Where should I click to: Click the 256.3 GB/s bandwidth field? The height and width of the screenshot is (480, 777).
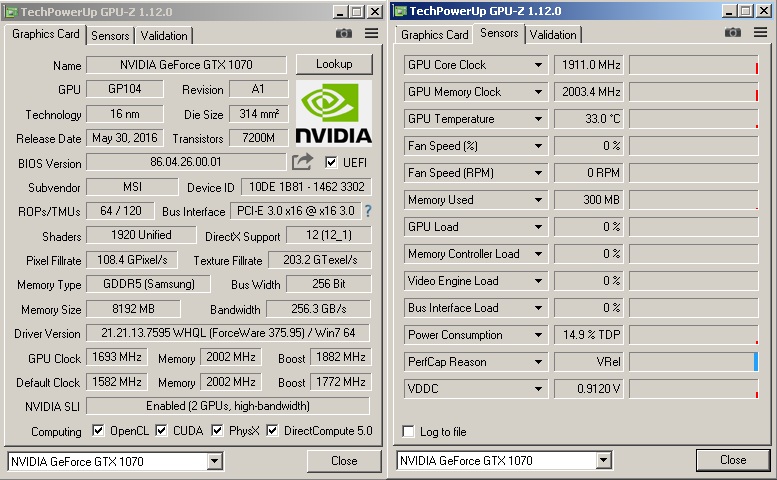318,309
